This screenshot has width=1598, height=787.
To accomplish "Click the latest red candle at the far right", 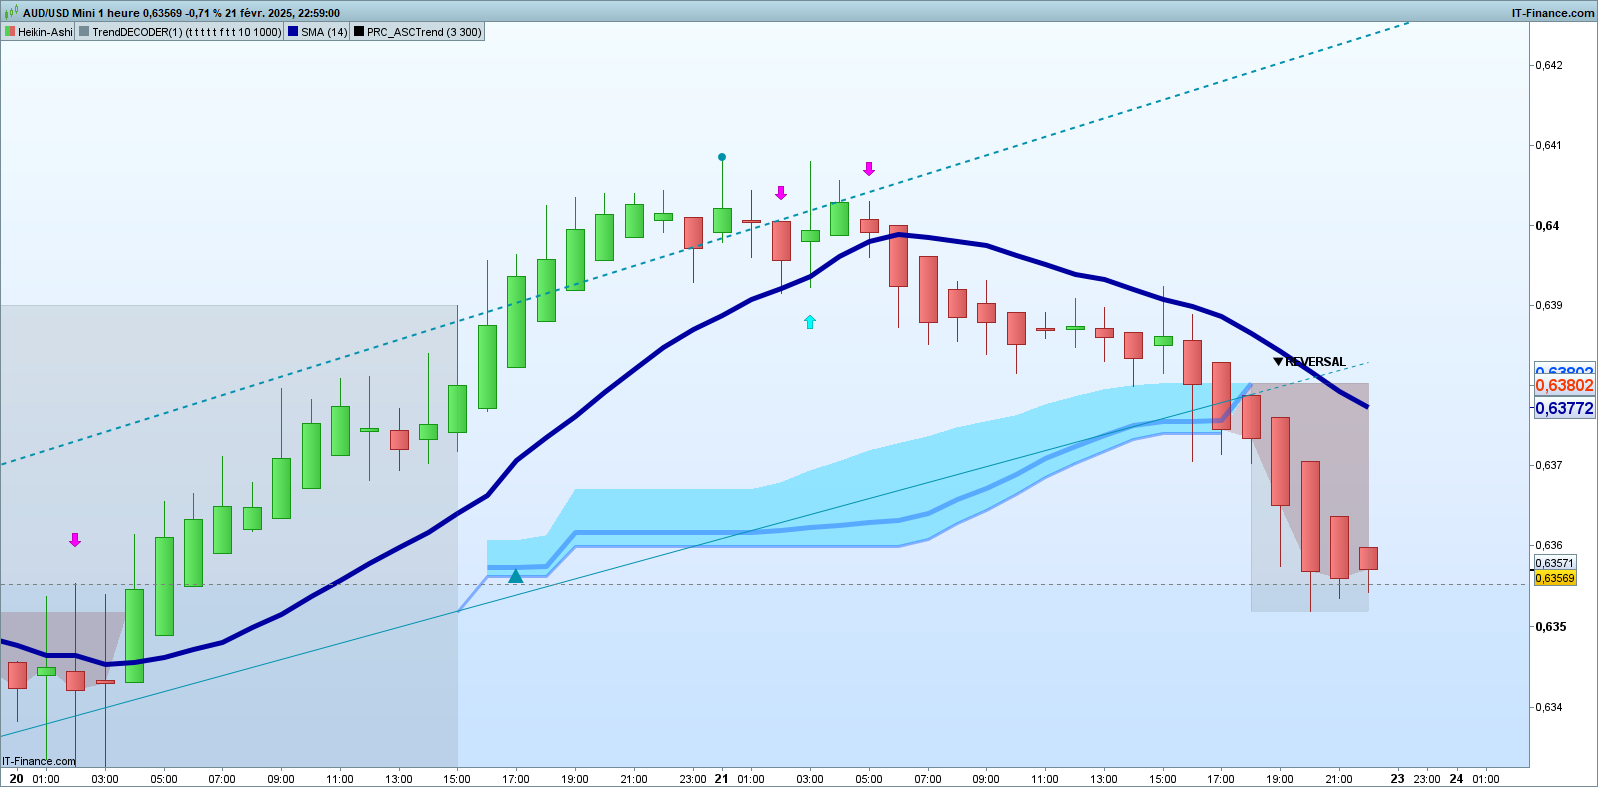I will pos(1368,559).
